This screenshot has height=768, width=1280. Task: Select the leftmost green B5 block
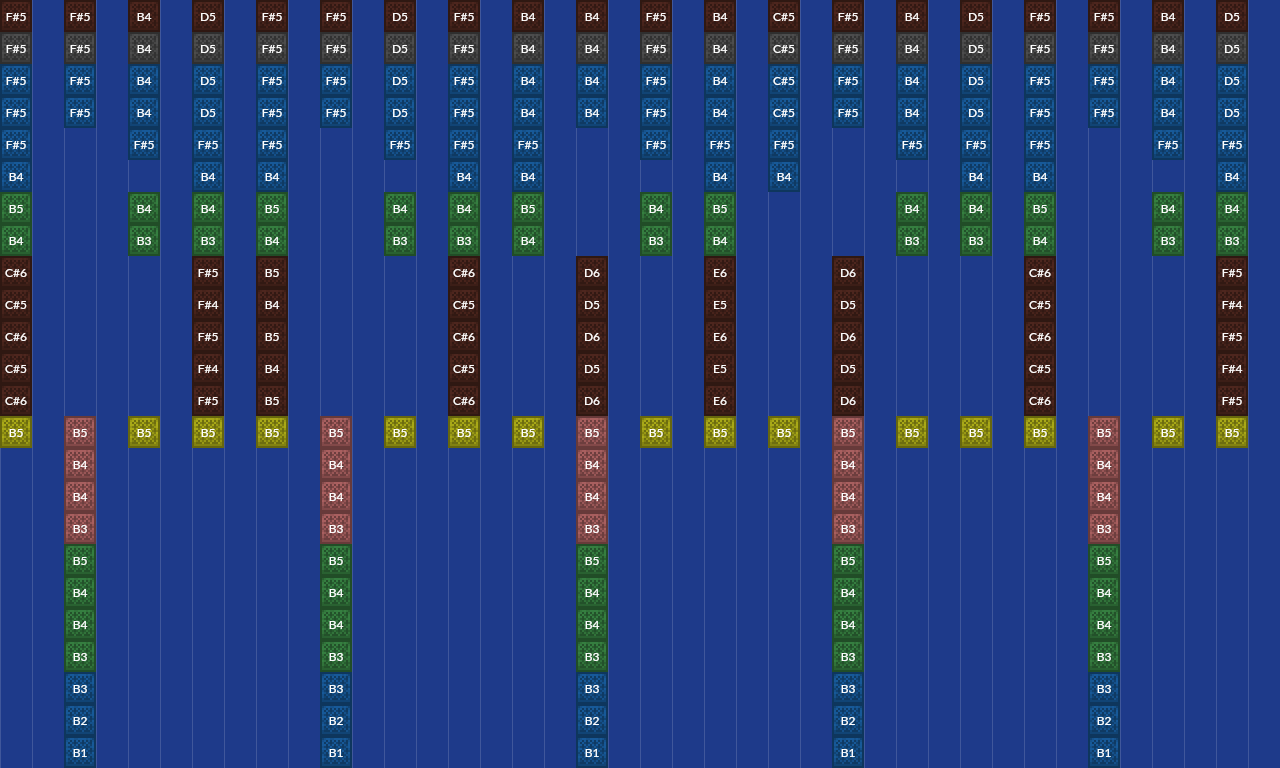pos(16,209)
